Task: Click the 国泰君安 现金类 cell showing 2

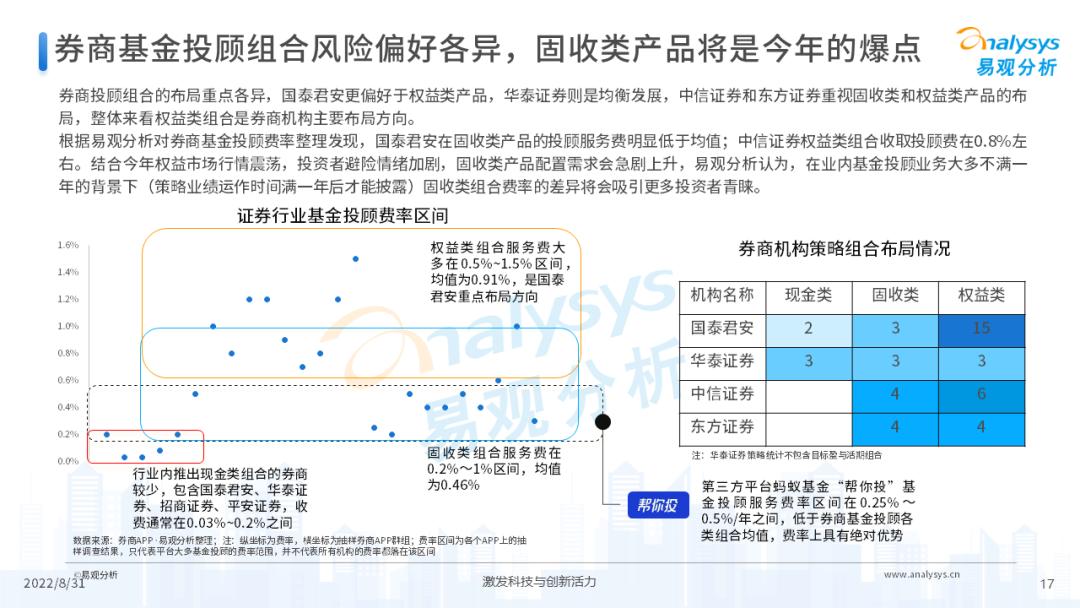Action: [809, 329]
